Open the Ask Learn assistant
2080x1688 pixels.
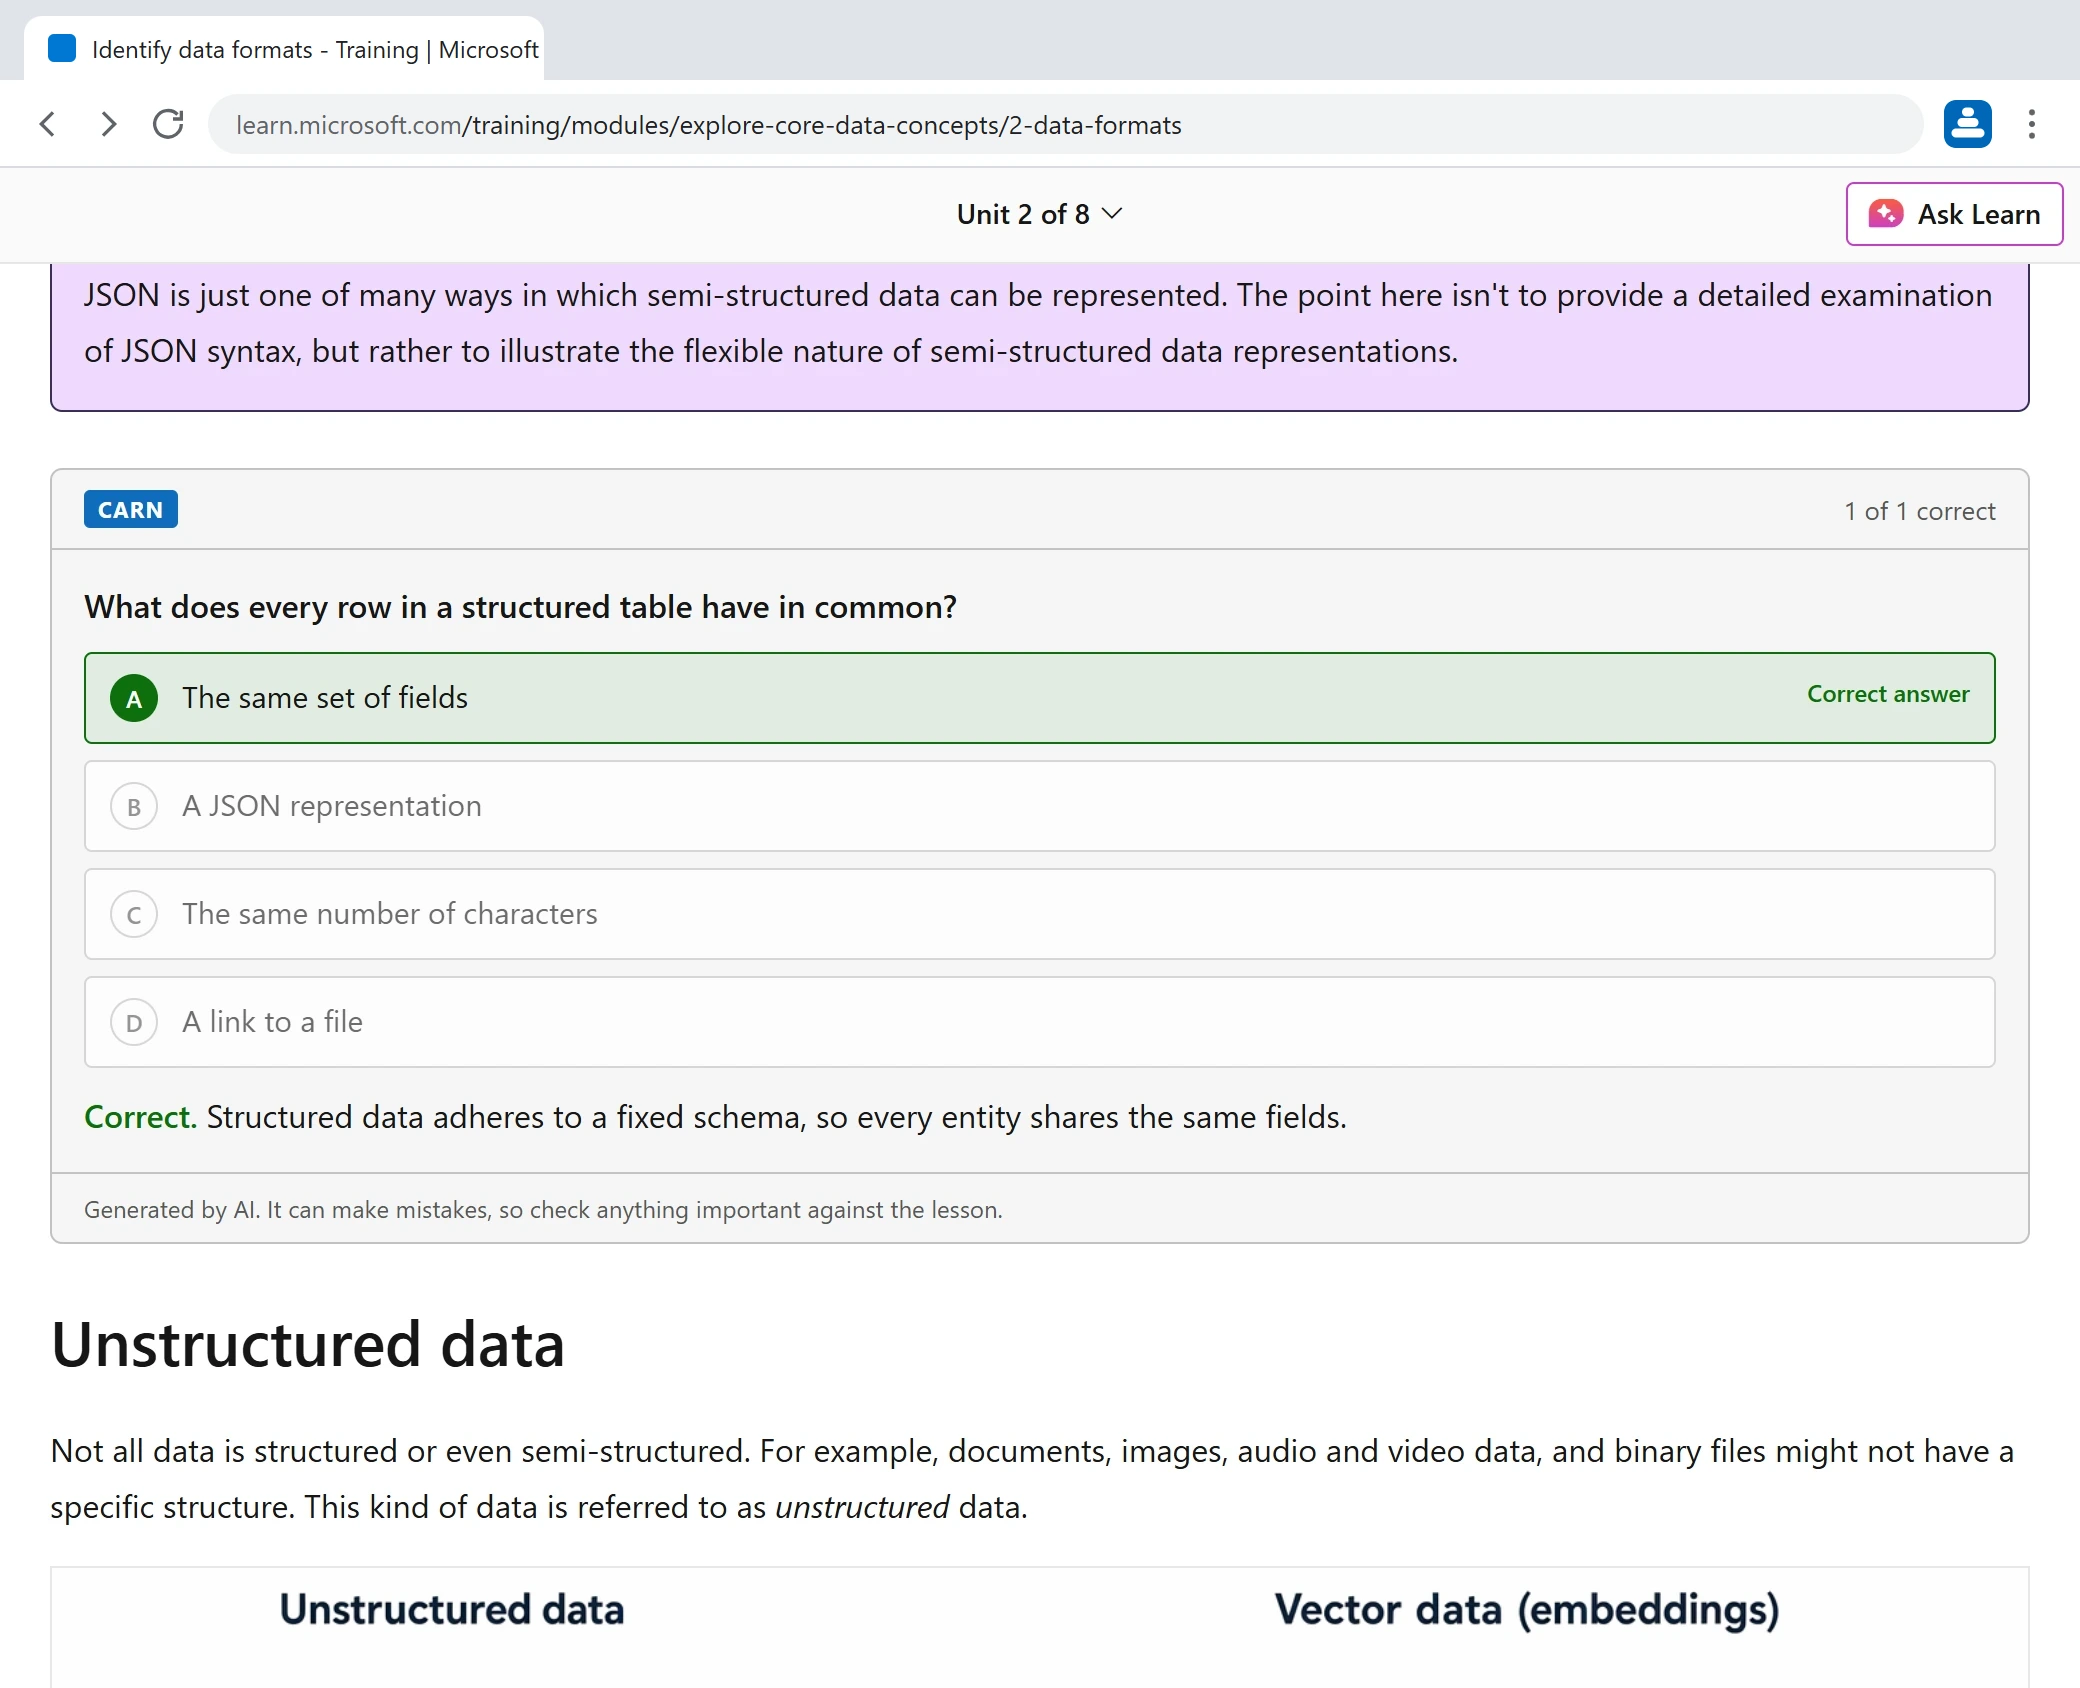pos(1954,214)
